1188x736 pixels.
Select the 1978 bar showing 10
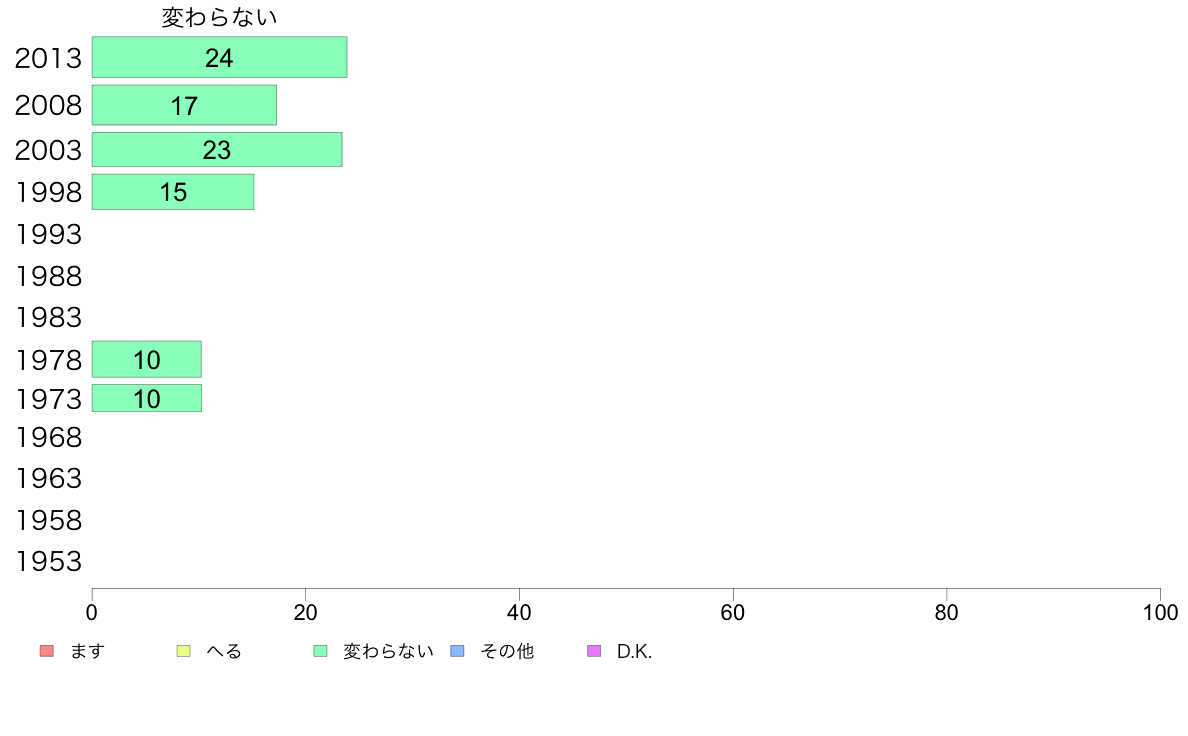(147, 359)
